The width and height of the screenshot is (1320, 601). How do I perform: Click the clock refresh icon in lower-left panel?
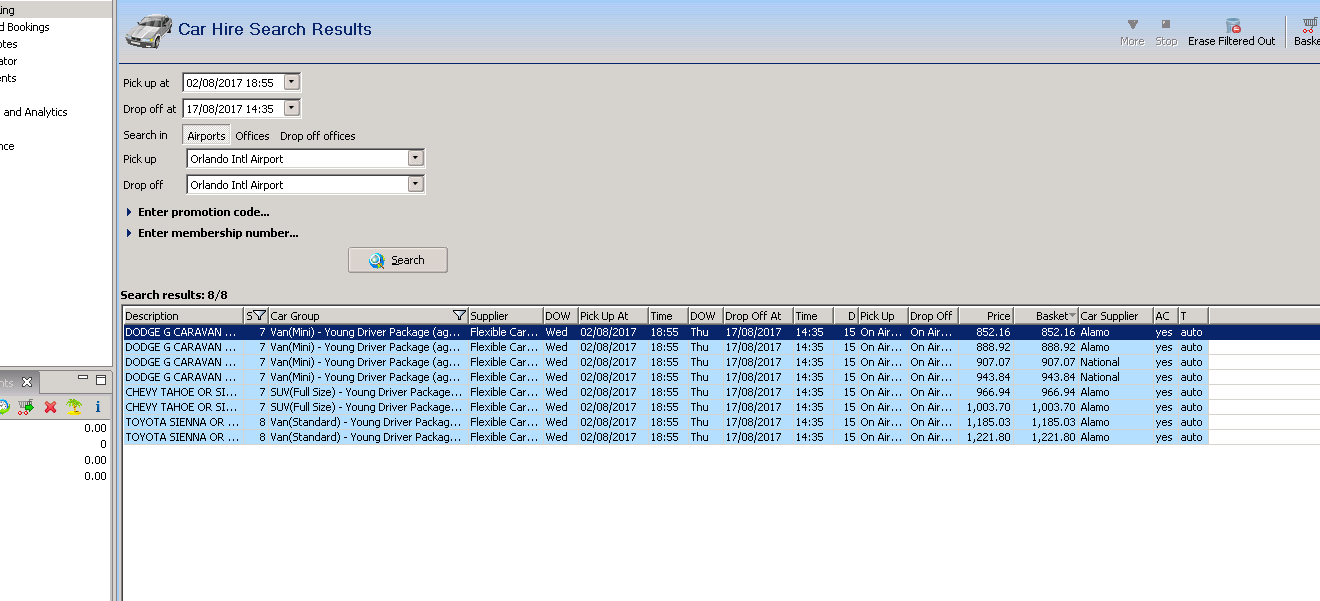[x=4, y=407]
